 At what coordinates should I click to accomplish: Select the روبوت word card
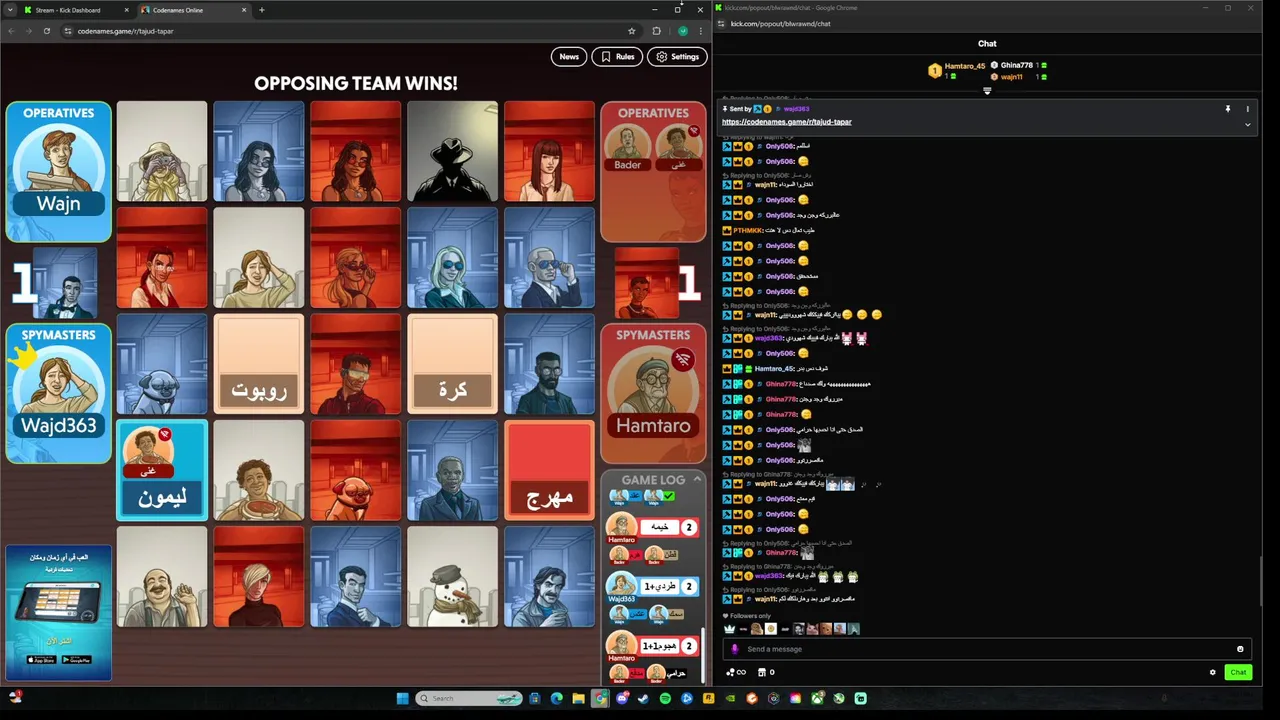[259, 365]
